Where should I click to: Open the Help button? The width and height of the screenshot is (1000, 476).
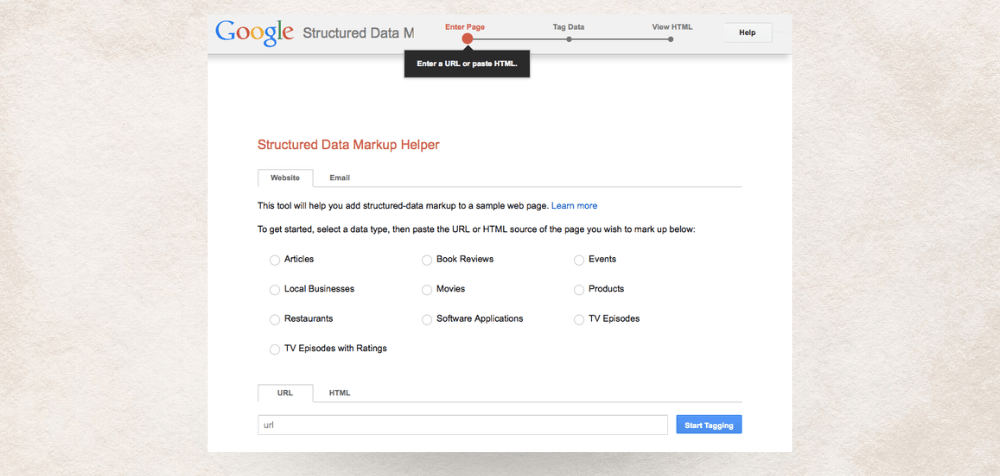[x=747, y=33]
